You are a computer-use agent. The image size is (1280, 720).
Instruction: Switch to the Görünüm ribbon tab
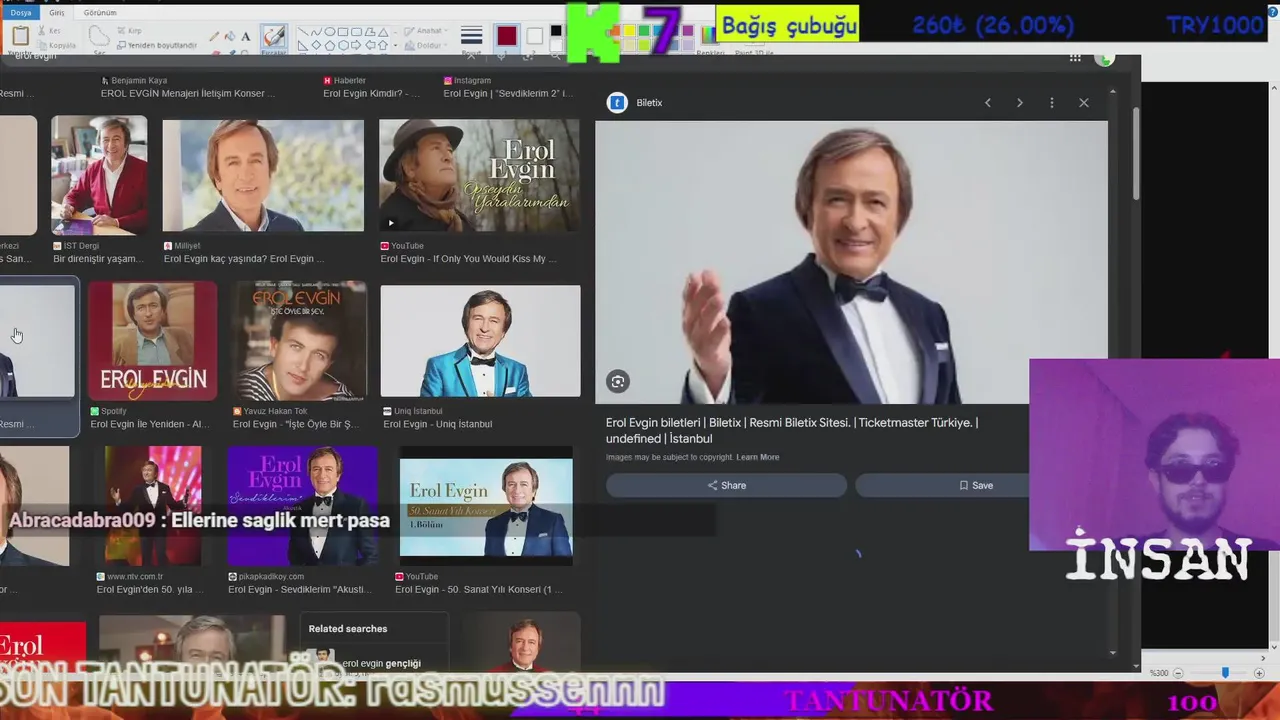coord(100,13)
